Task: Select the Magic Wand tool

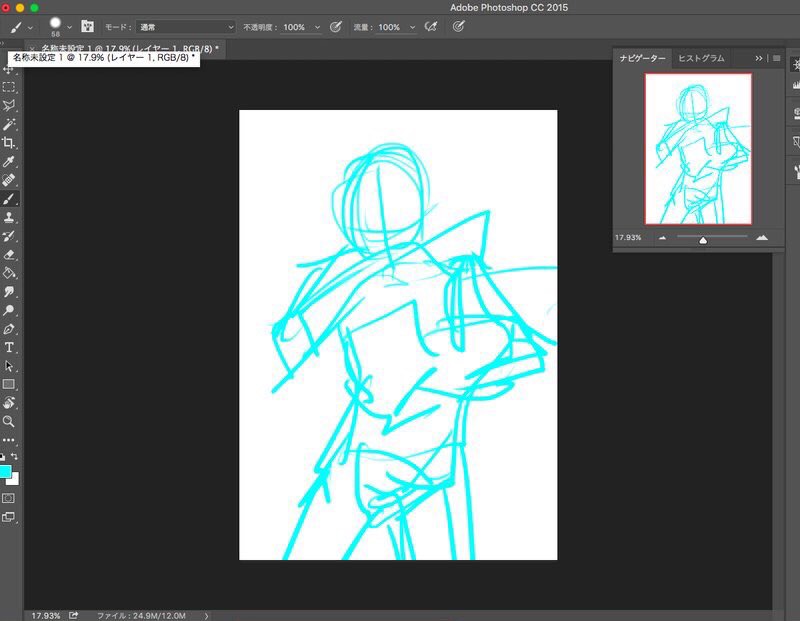Action: [x=9, y=124]
